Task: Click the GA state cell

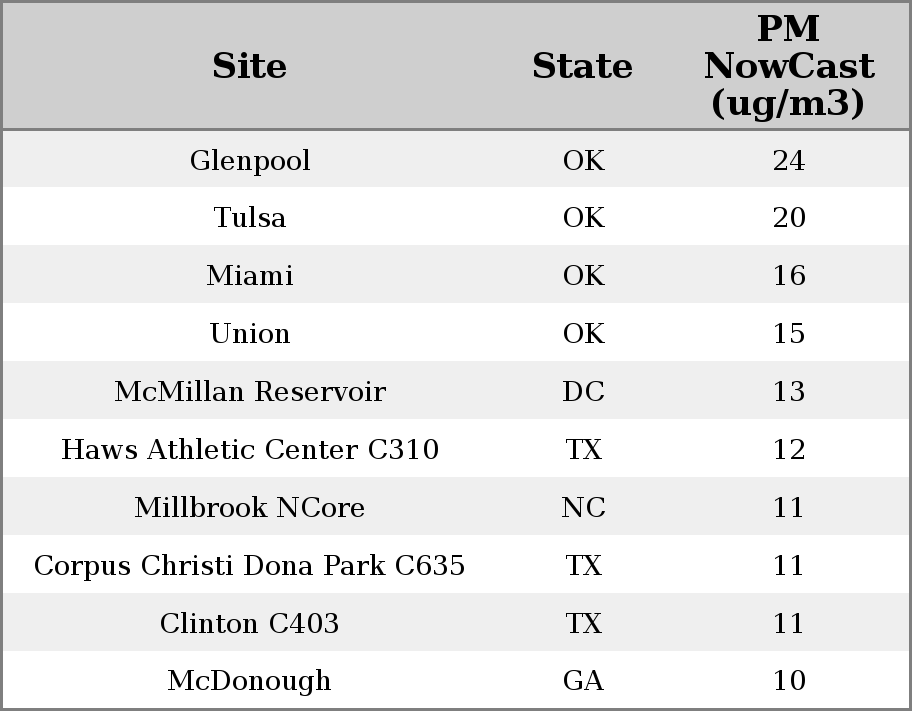Action: (583, 681)
